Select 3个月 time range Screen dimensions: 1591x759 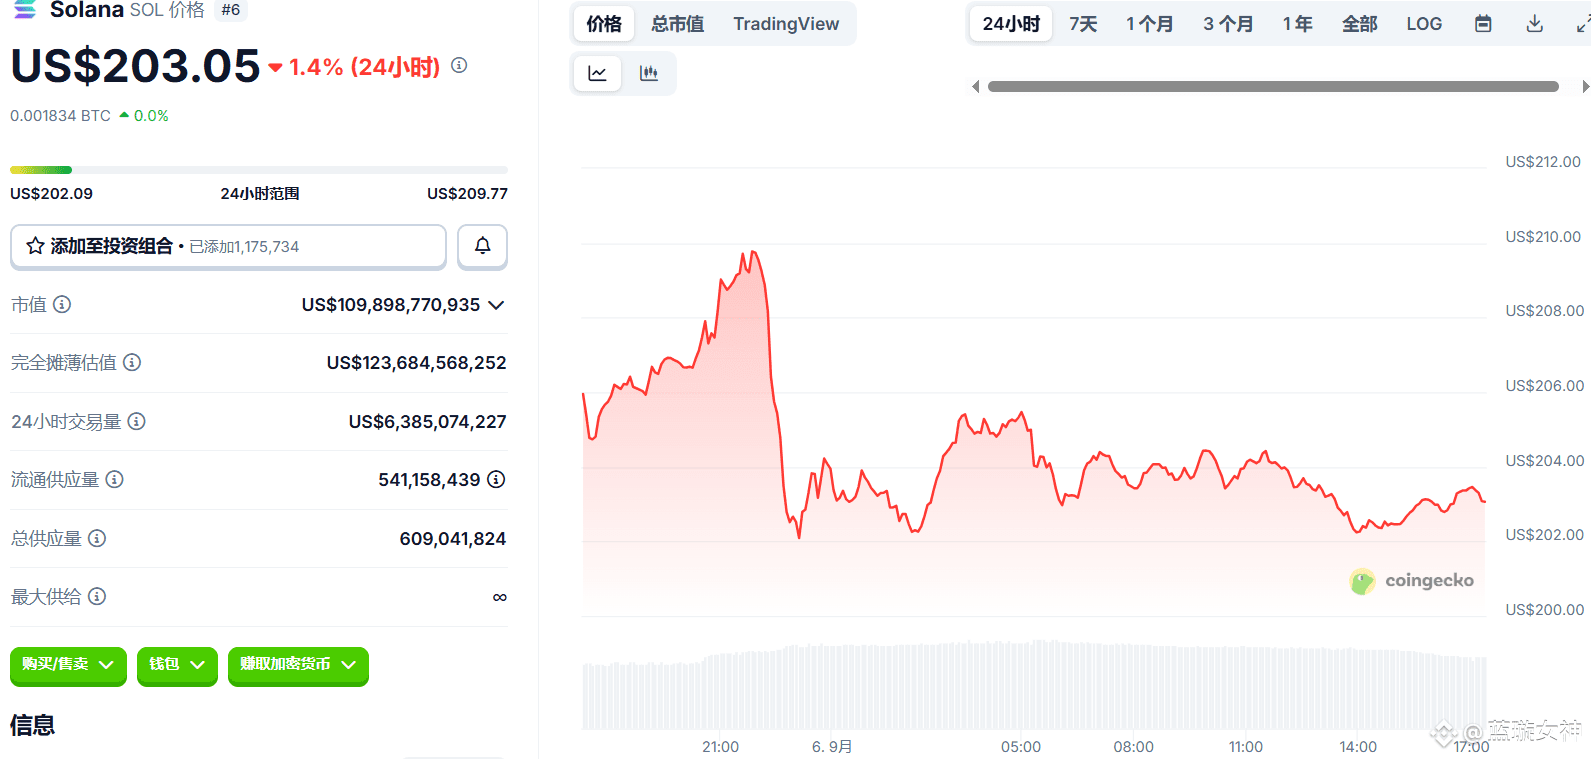click(1228, 24)
